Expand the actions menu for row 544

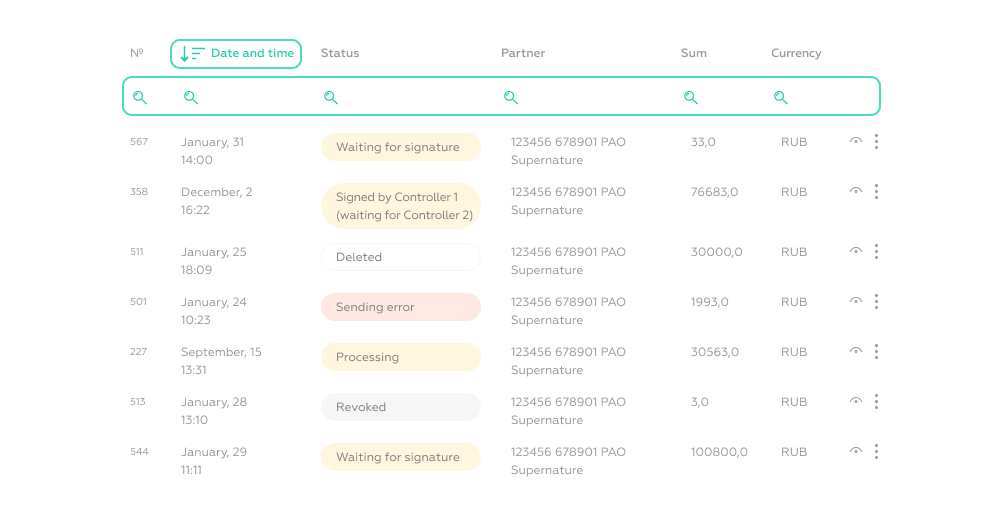click(876, 452)
